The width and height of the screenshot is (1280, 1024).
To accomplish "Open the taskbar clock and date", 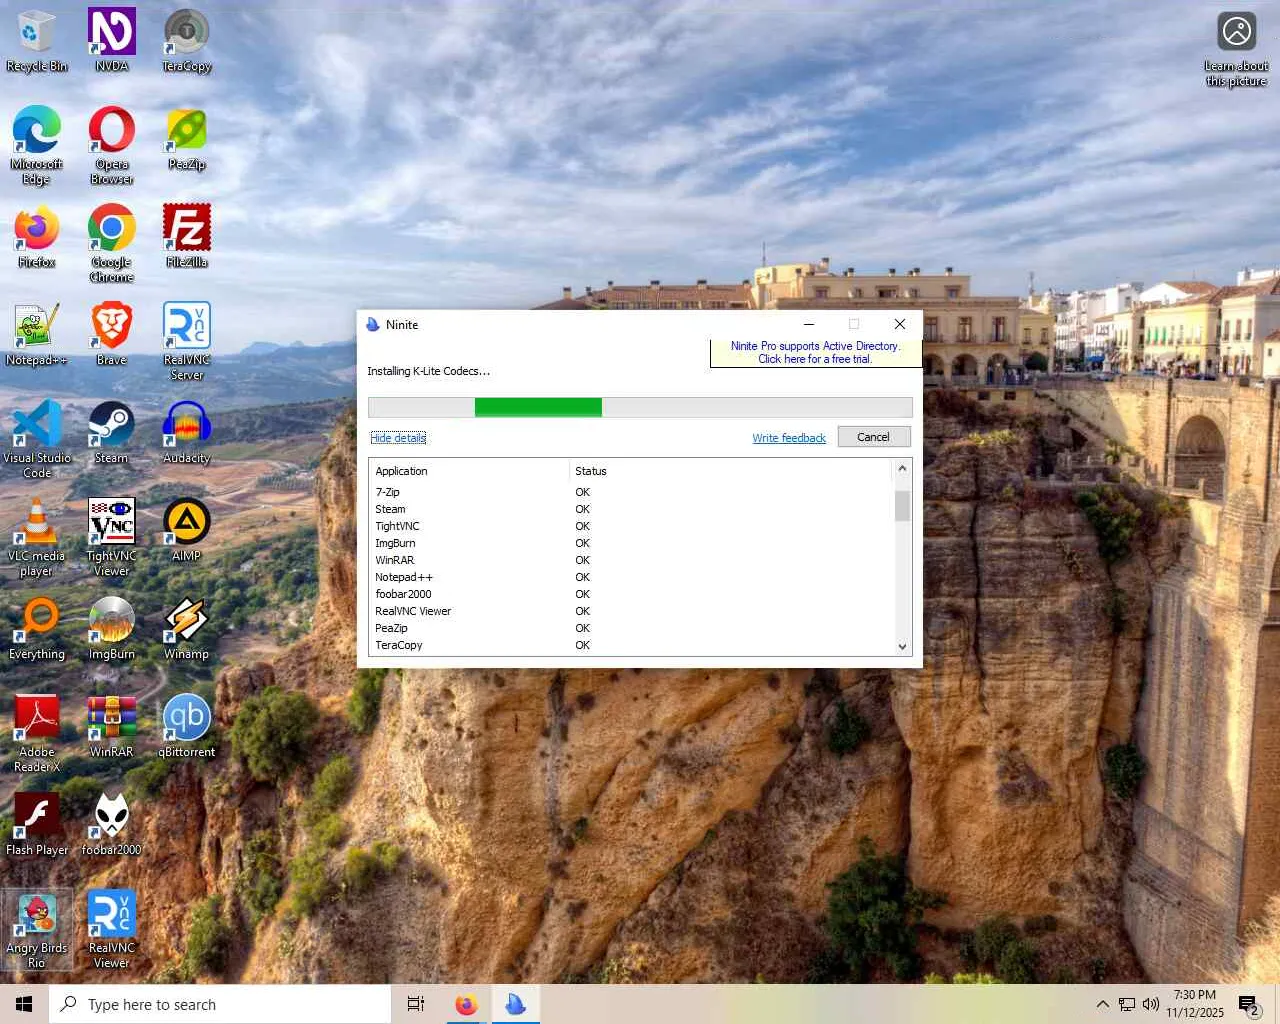I will 1195,1004.
